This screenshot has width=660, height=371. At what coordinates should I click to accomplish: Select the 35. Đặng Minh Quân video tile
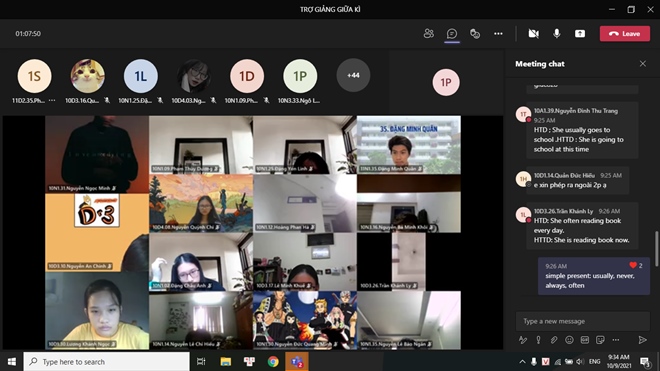(409, 145)
